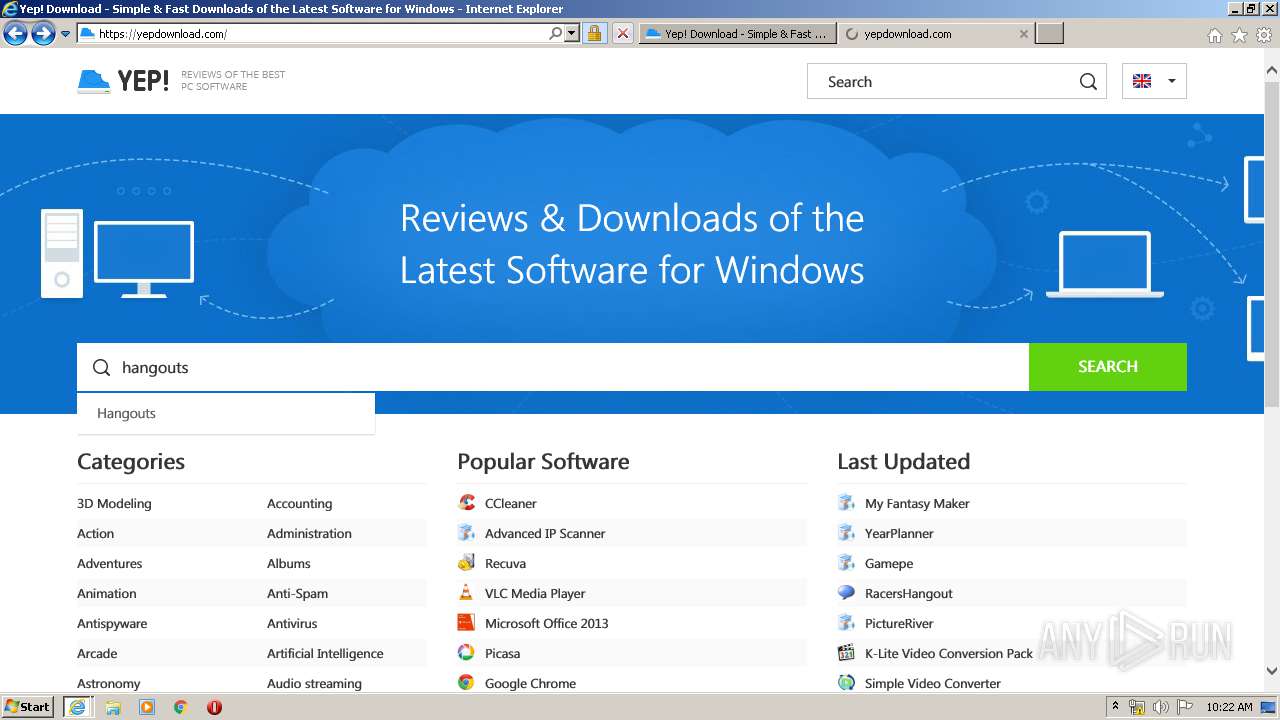
Task: Click the Advanced IP Scanner icon
Action: [x=466, y=533]
